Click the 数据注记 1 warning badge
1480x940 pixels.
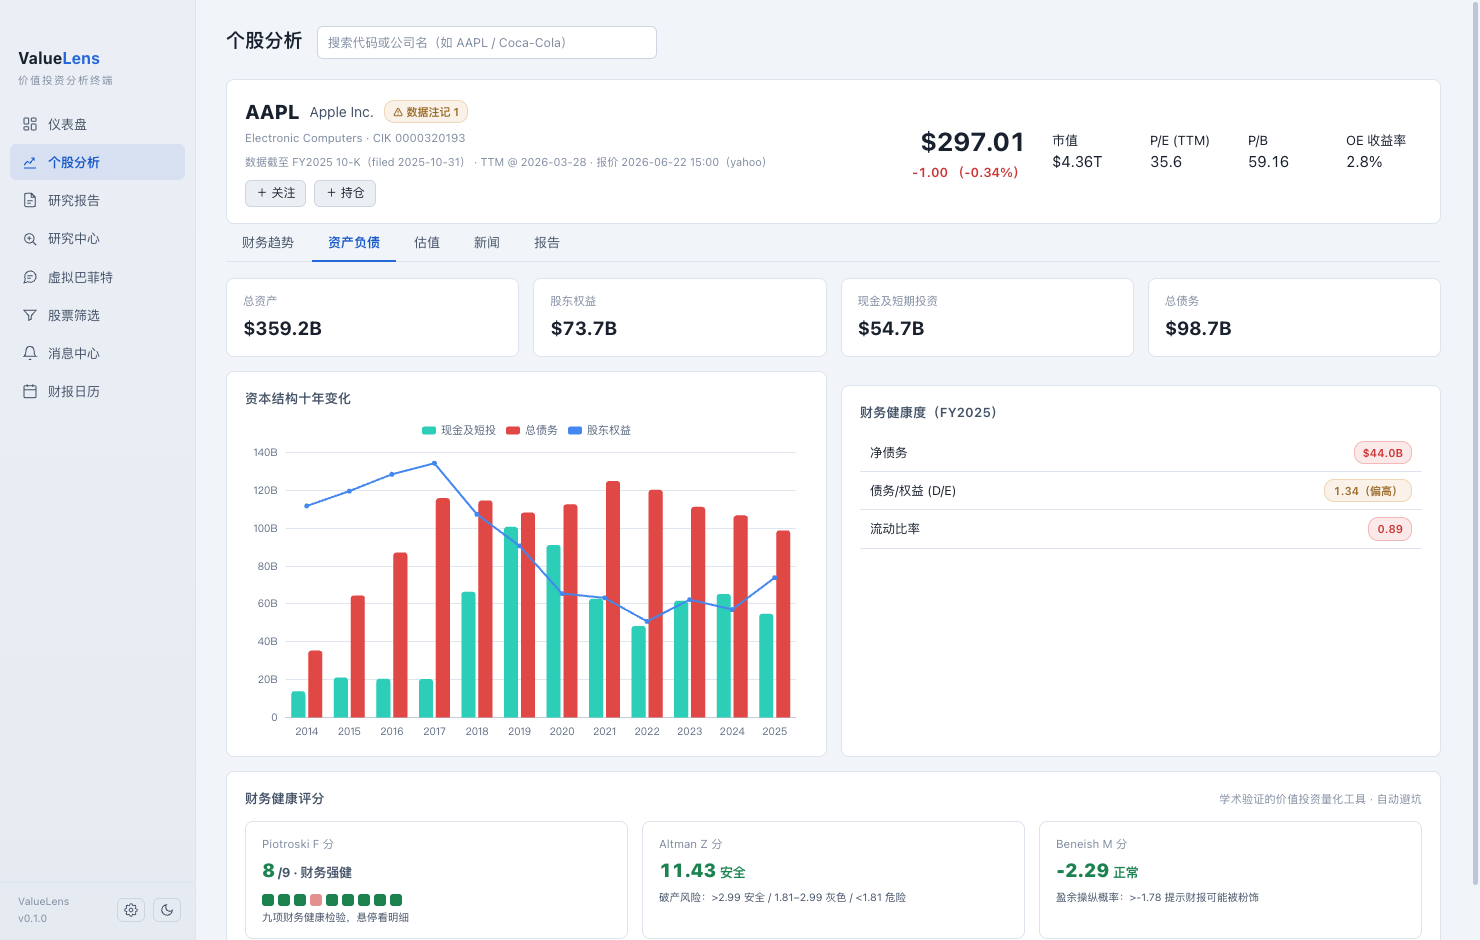tap(426, 112)
